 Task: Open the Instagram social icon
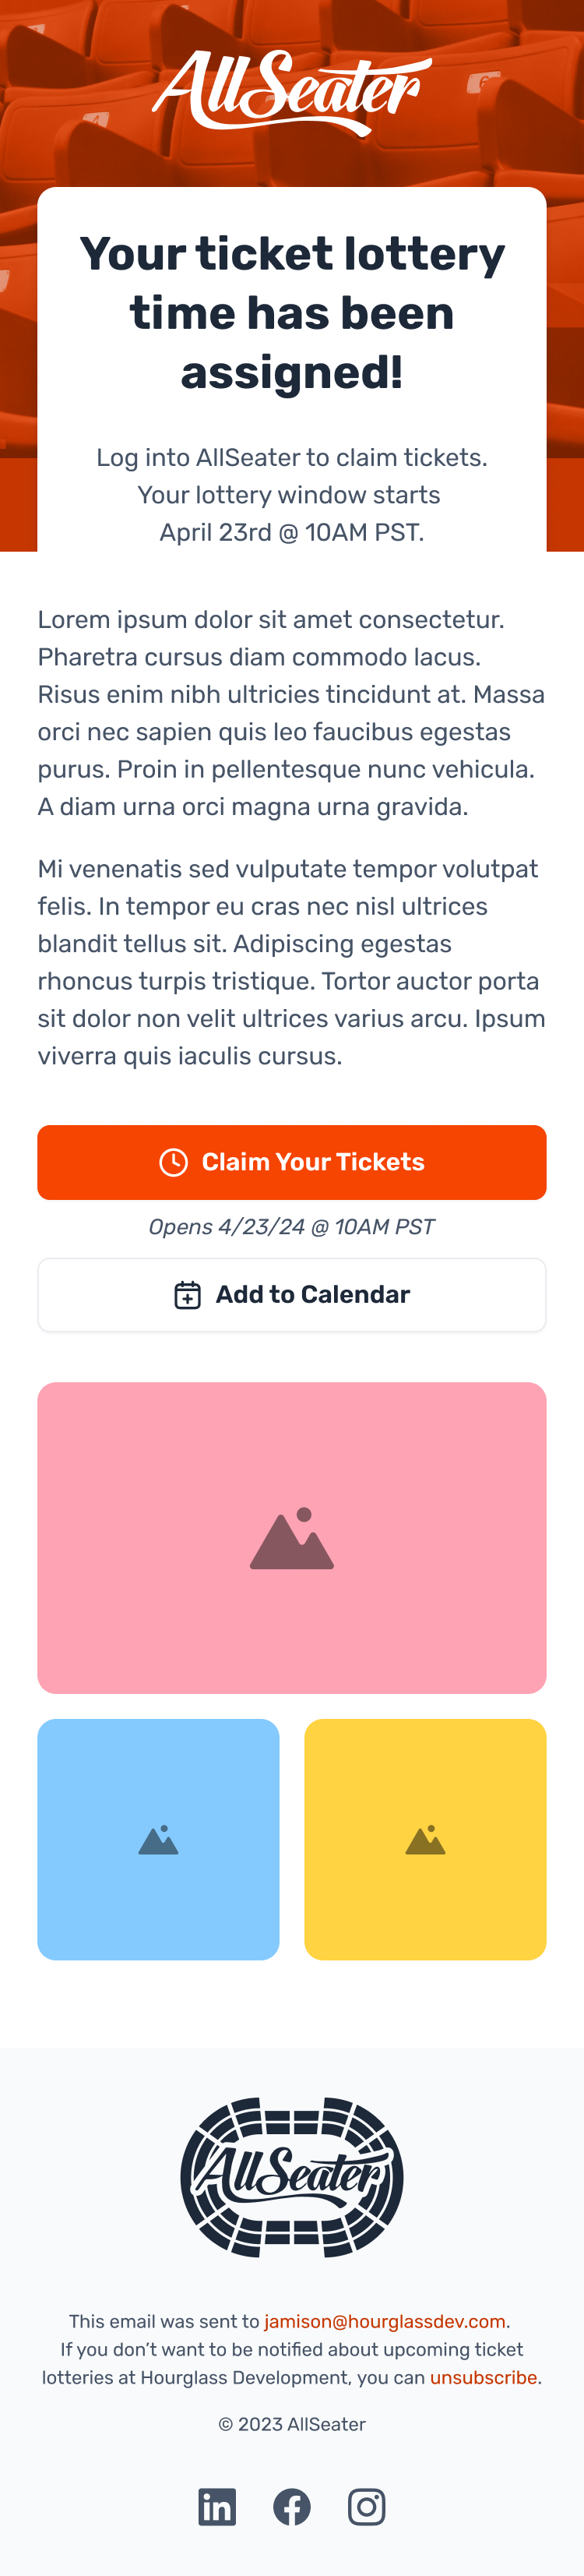click(x=367, y=2507)
